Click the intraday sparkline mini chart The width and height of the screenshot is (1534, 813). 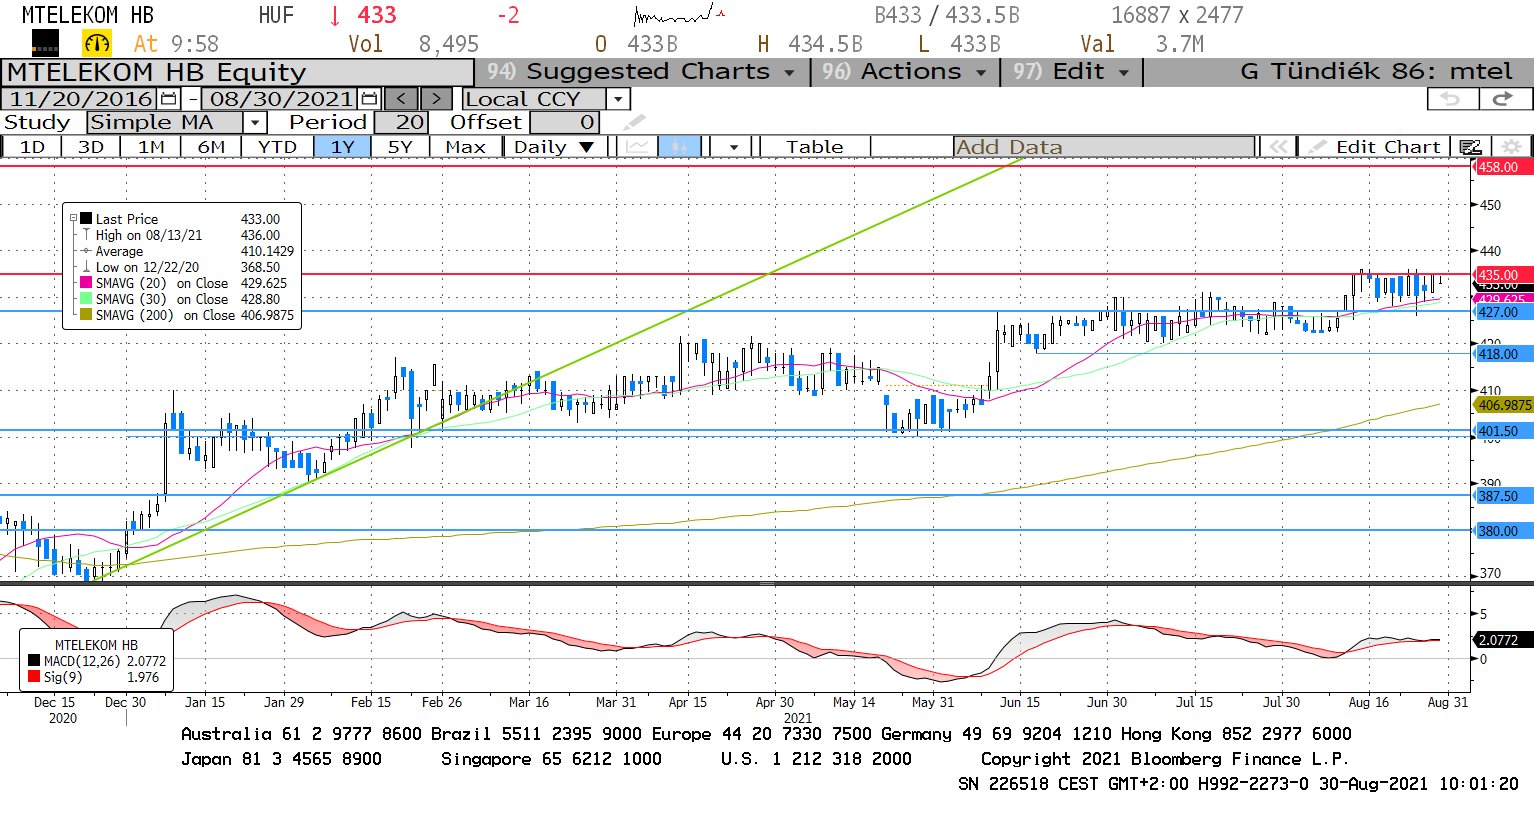tap(679, 14)
